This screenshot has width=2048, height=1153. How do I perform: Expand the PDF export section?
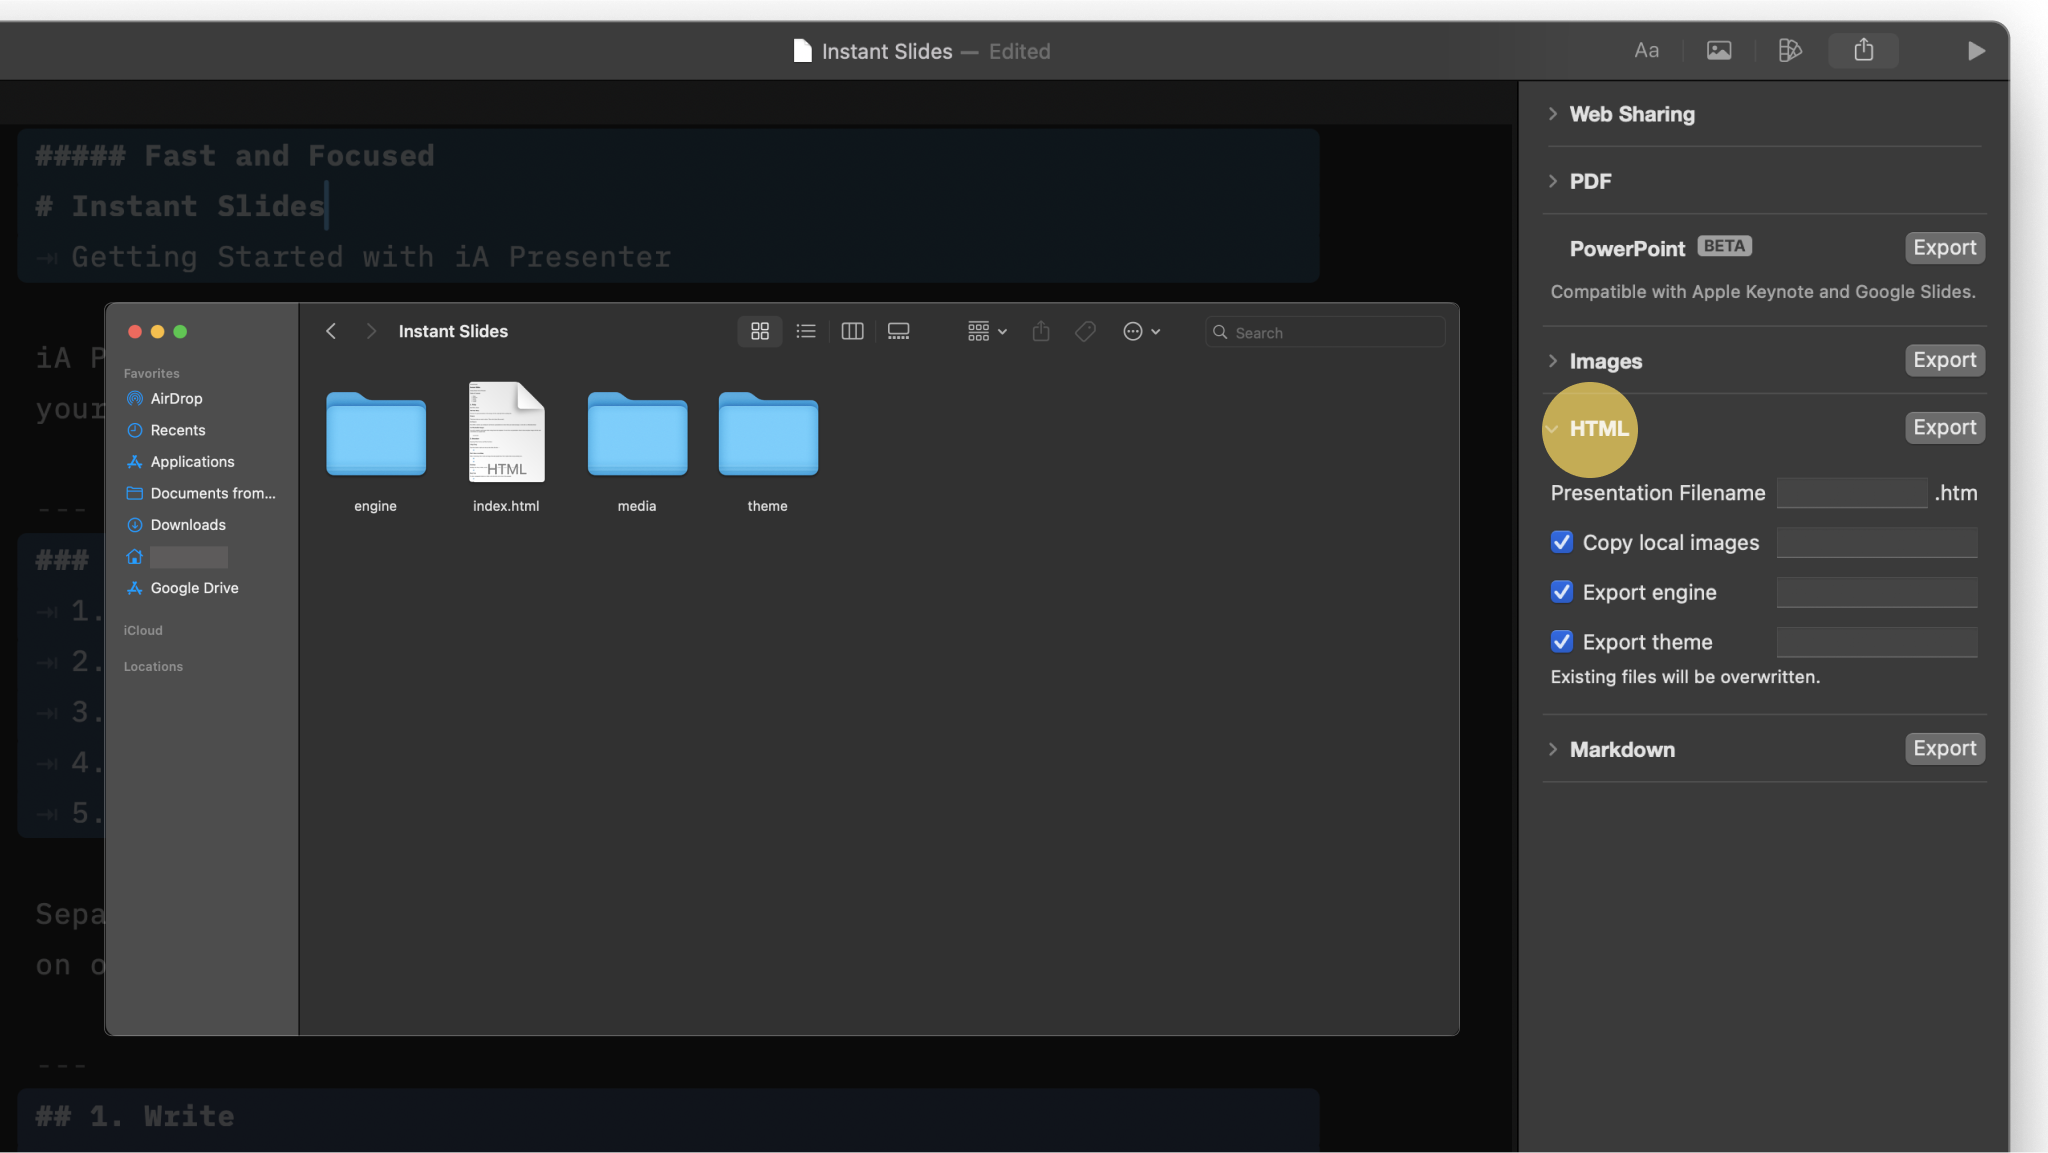pos(1552,181)
